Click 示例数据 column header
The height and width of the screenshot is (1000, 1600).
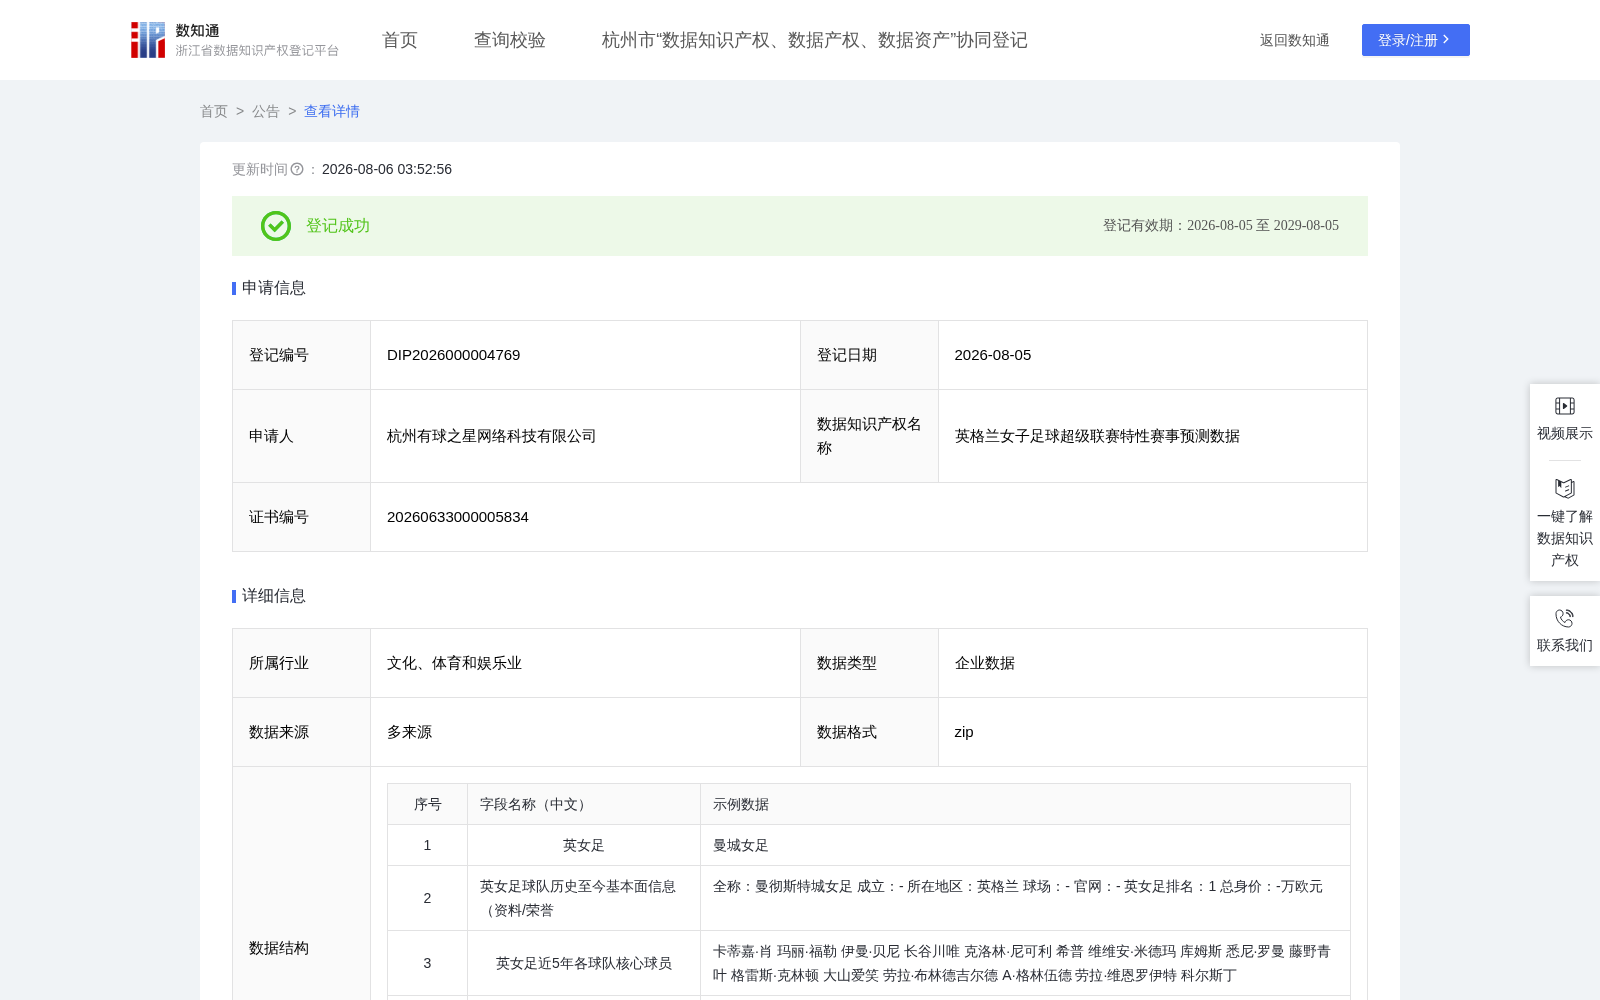pyautogui.click(x=1026, y=804)
